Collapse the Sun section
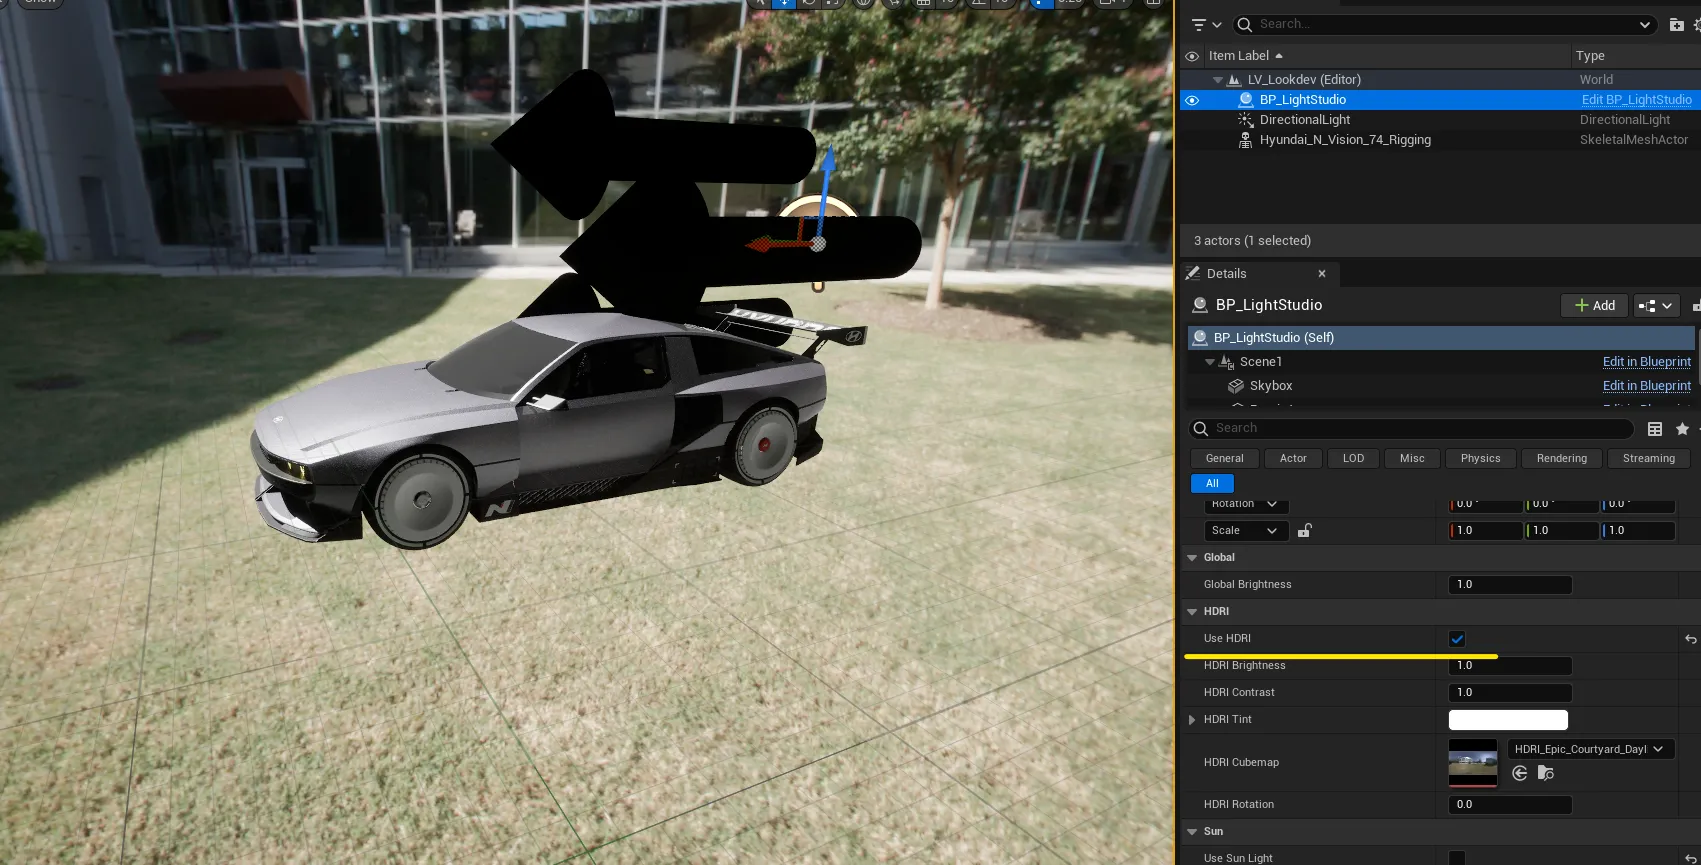Viewport: 1701px width, 865px height. [x=1192, y=832]
